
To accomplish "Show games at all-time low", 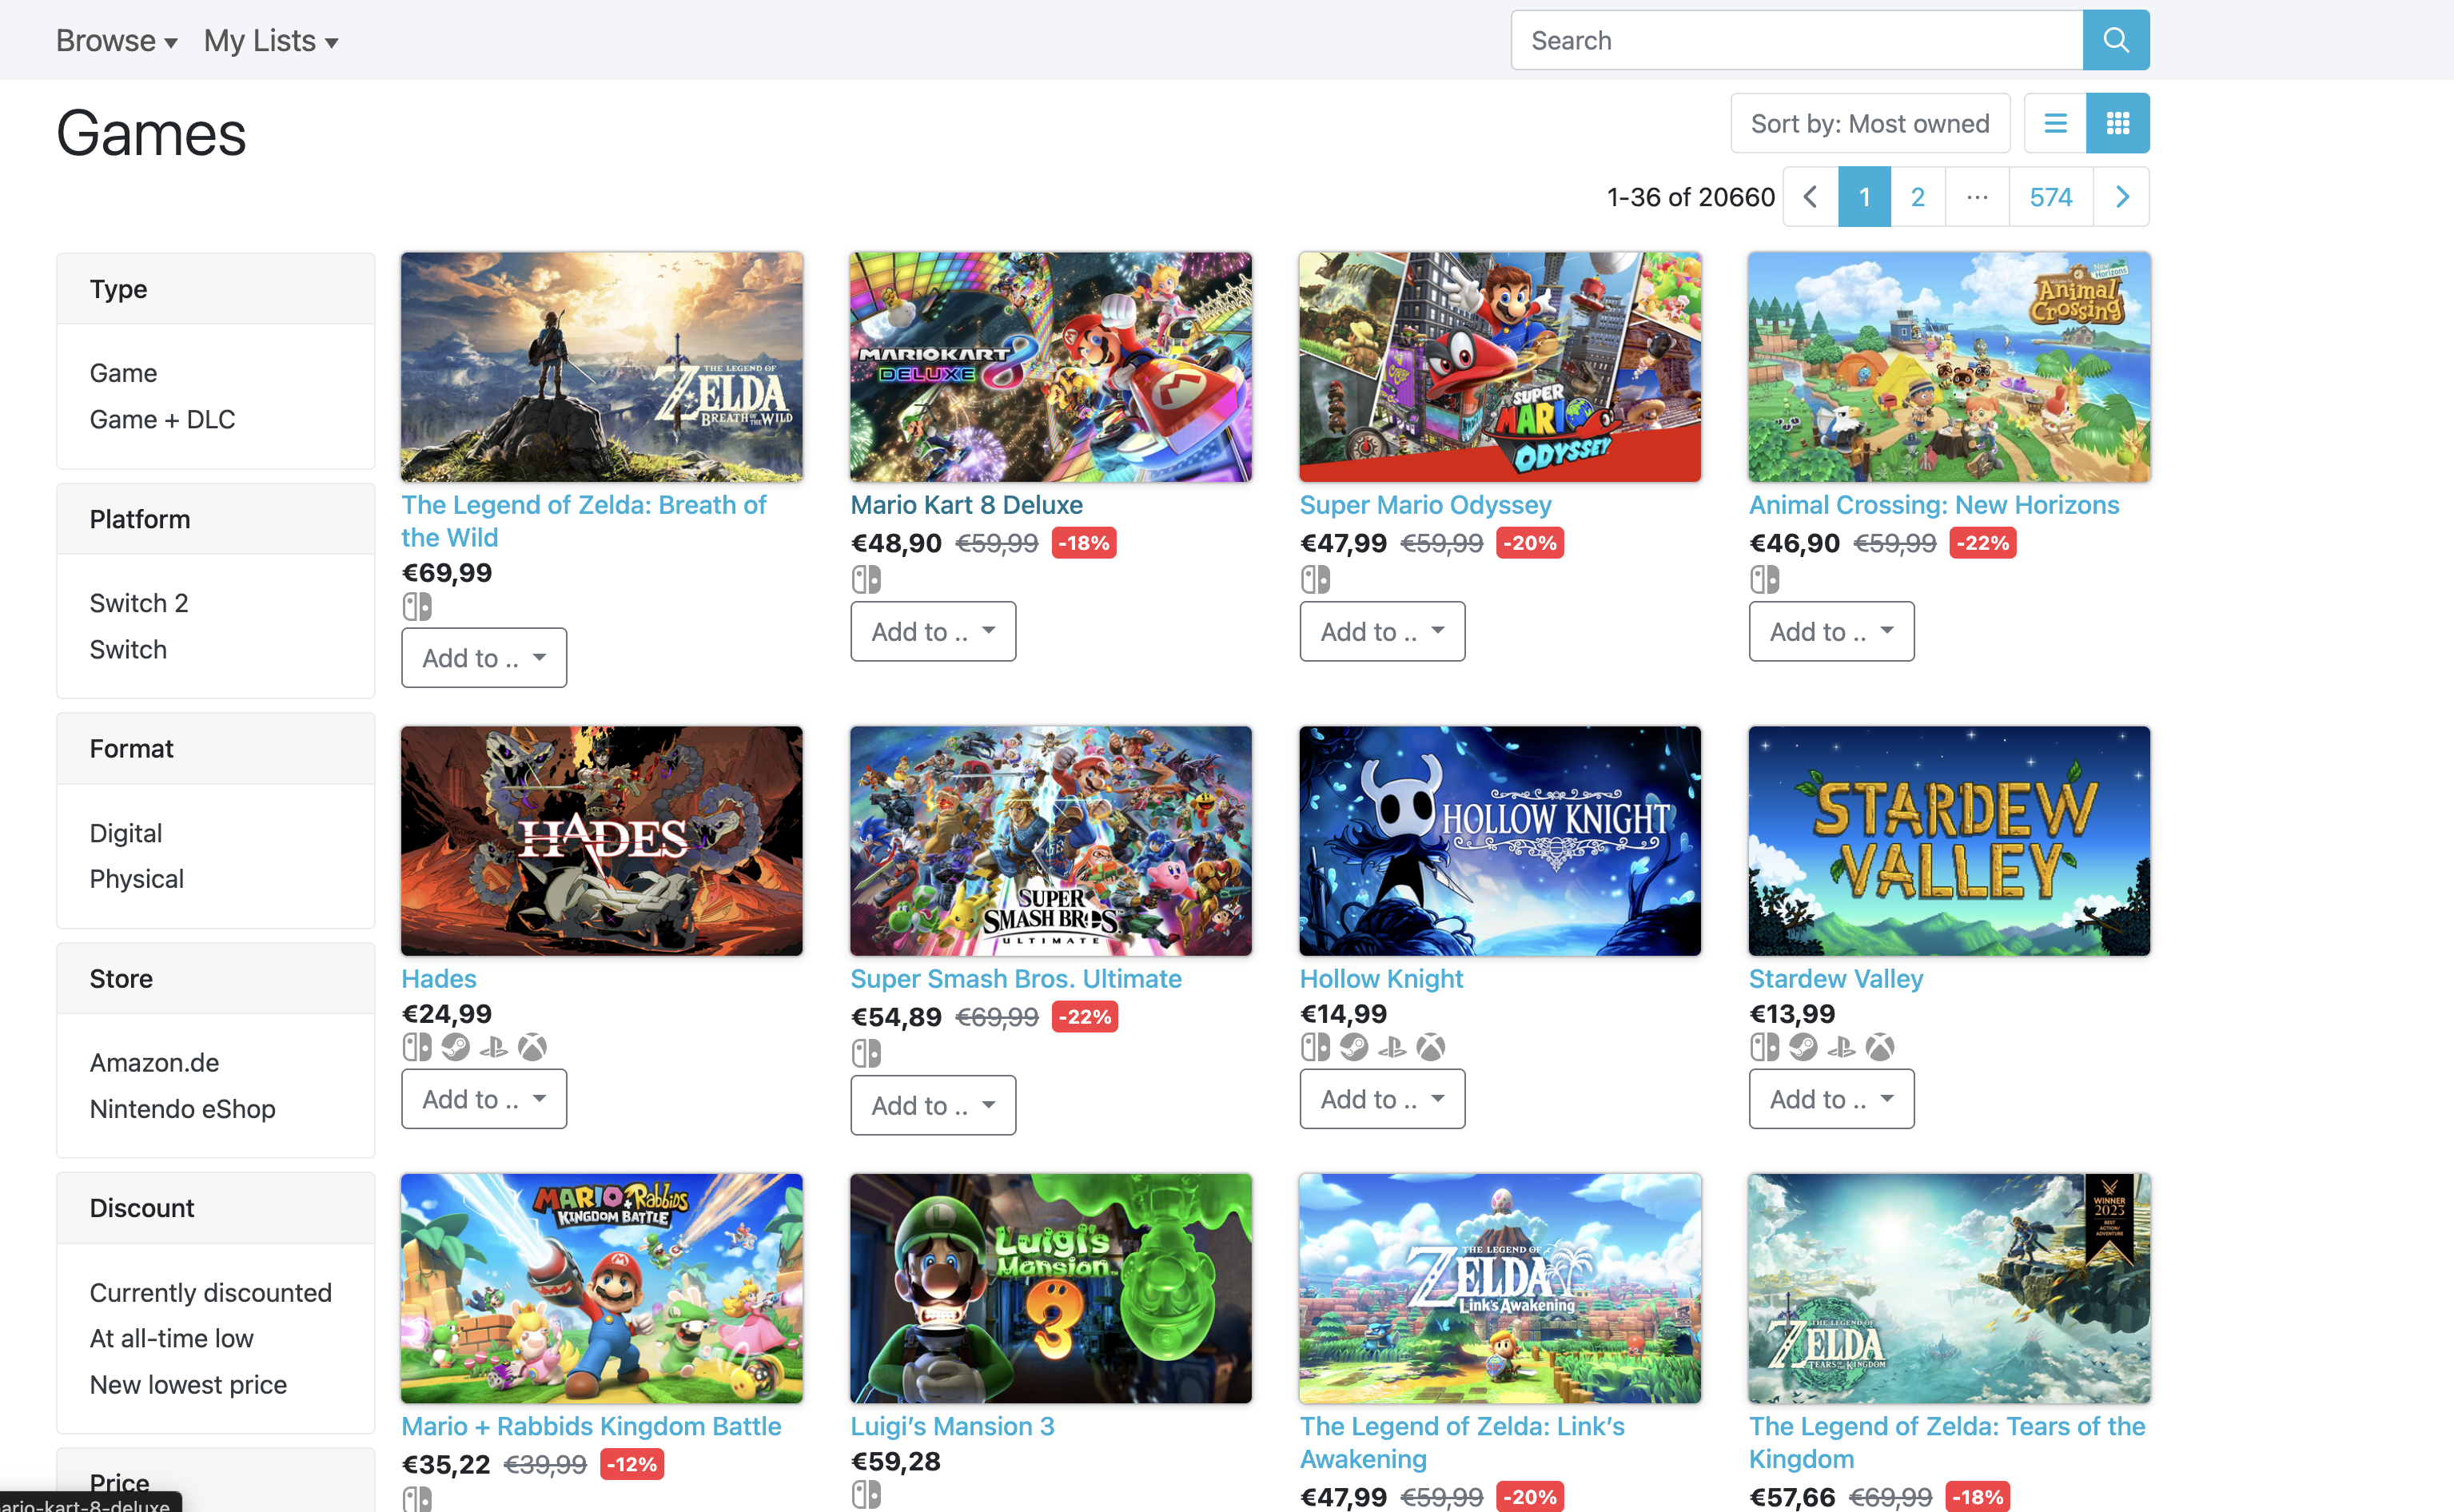I will (x=171, y=1338).
